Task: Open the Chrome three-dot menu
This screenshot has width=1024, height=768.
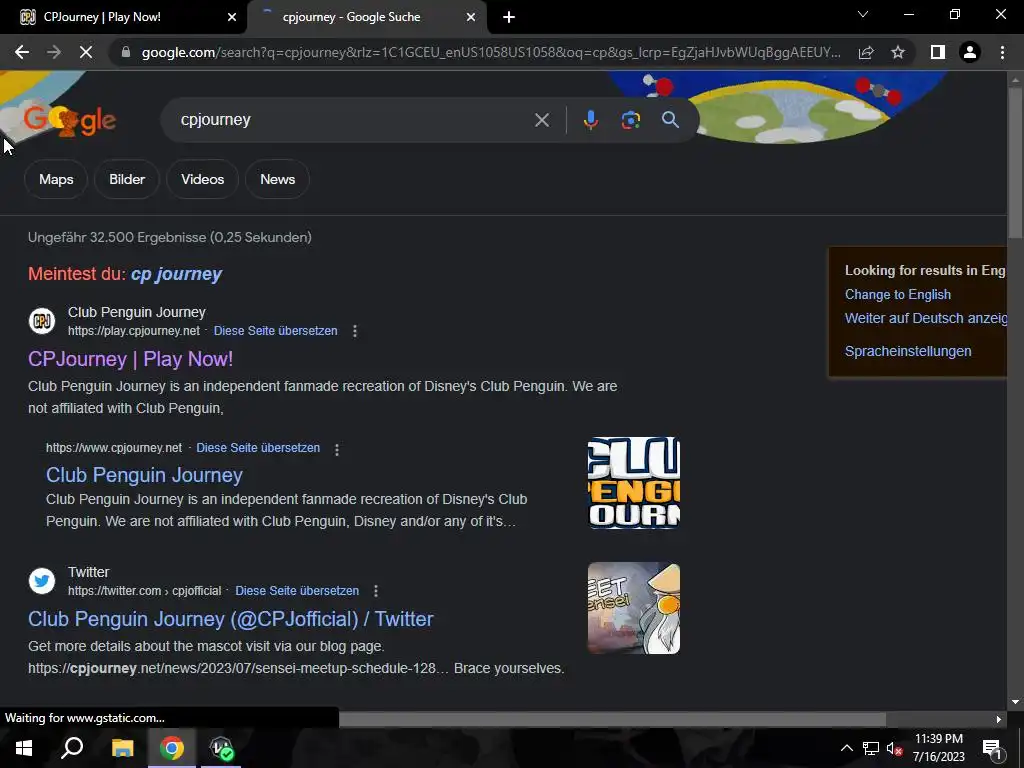Action: pos(1002,52)
